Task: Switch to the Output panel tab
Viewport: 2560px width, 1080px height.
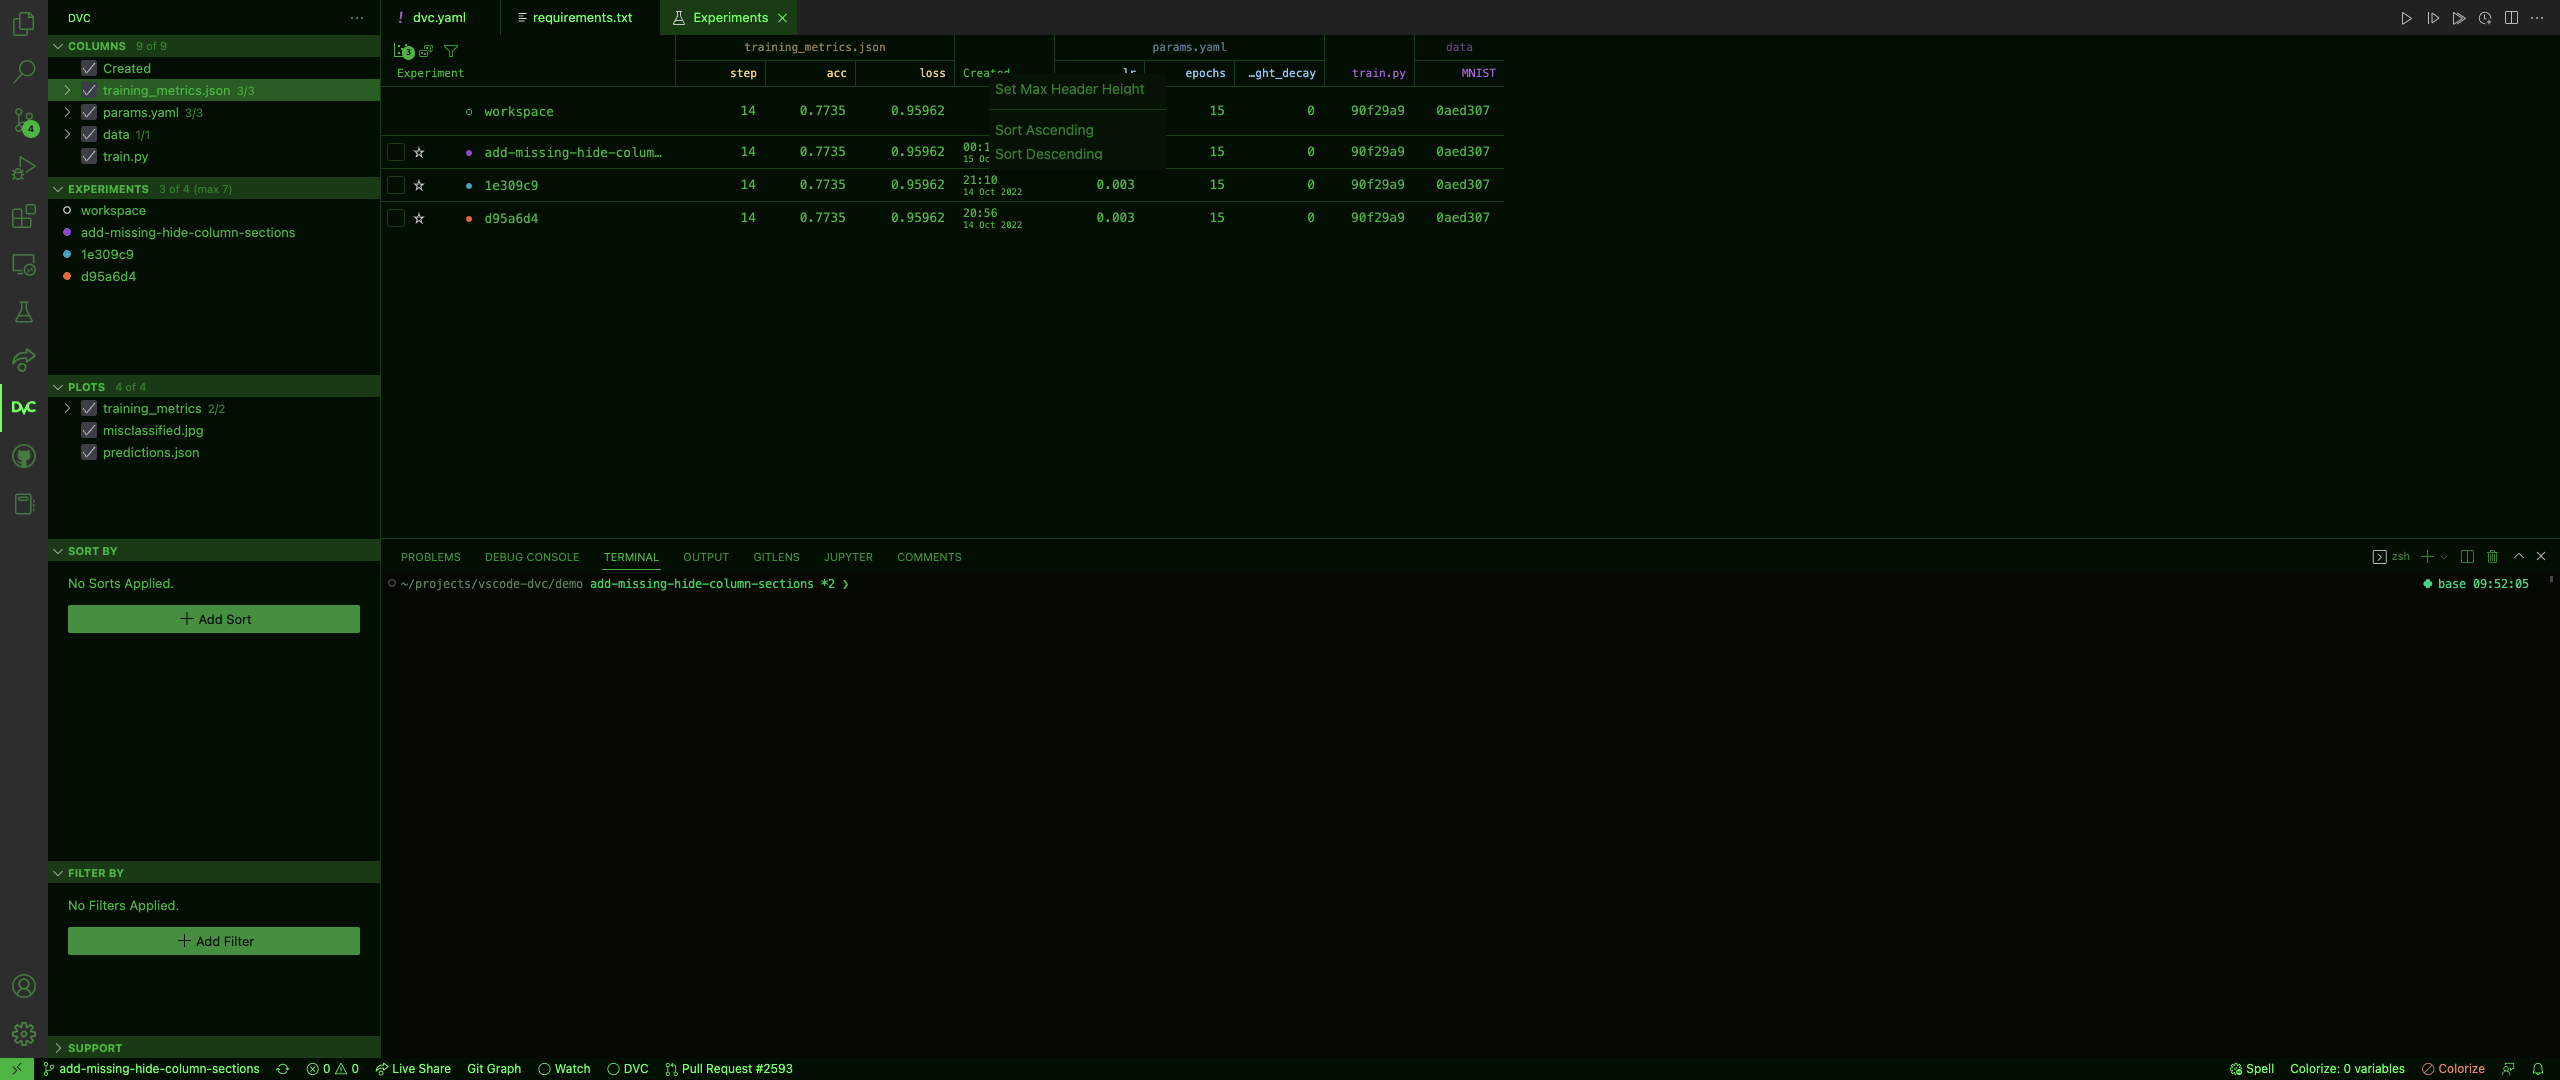Action: point(705,557)
